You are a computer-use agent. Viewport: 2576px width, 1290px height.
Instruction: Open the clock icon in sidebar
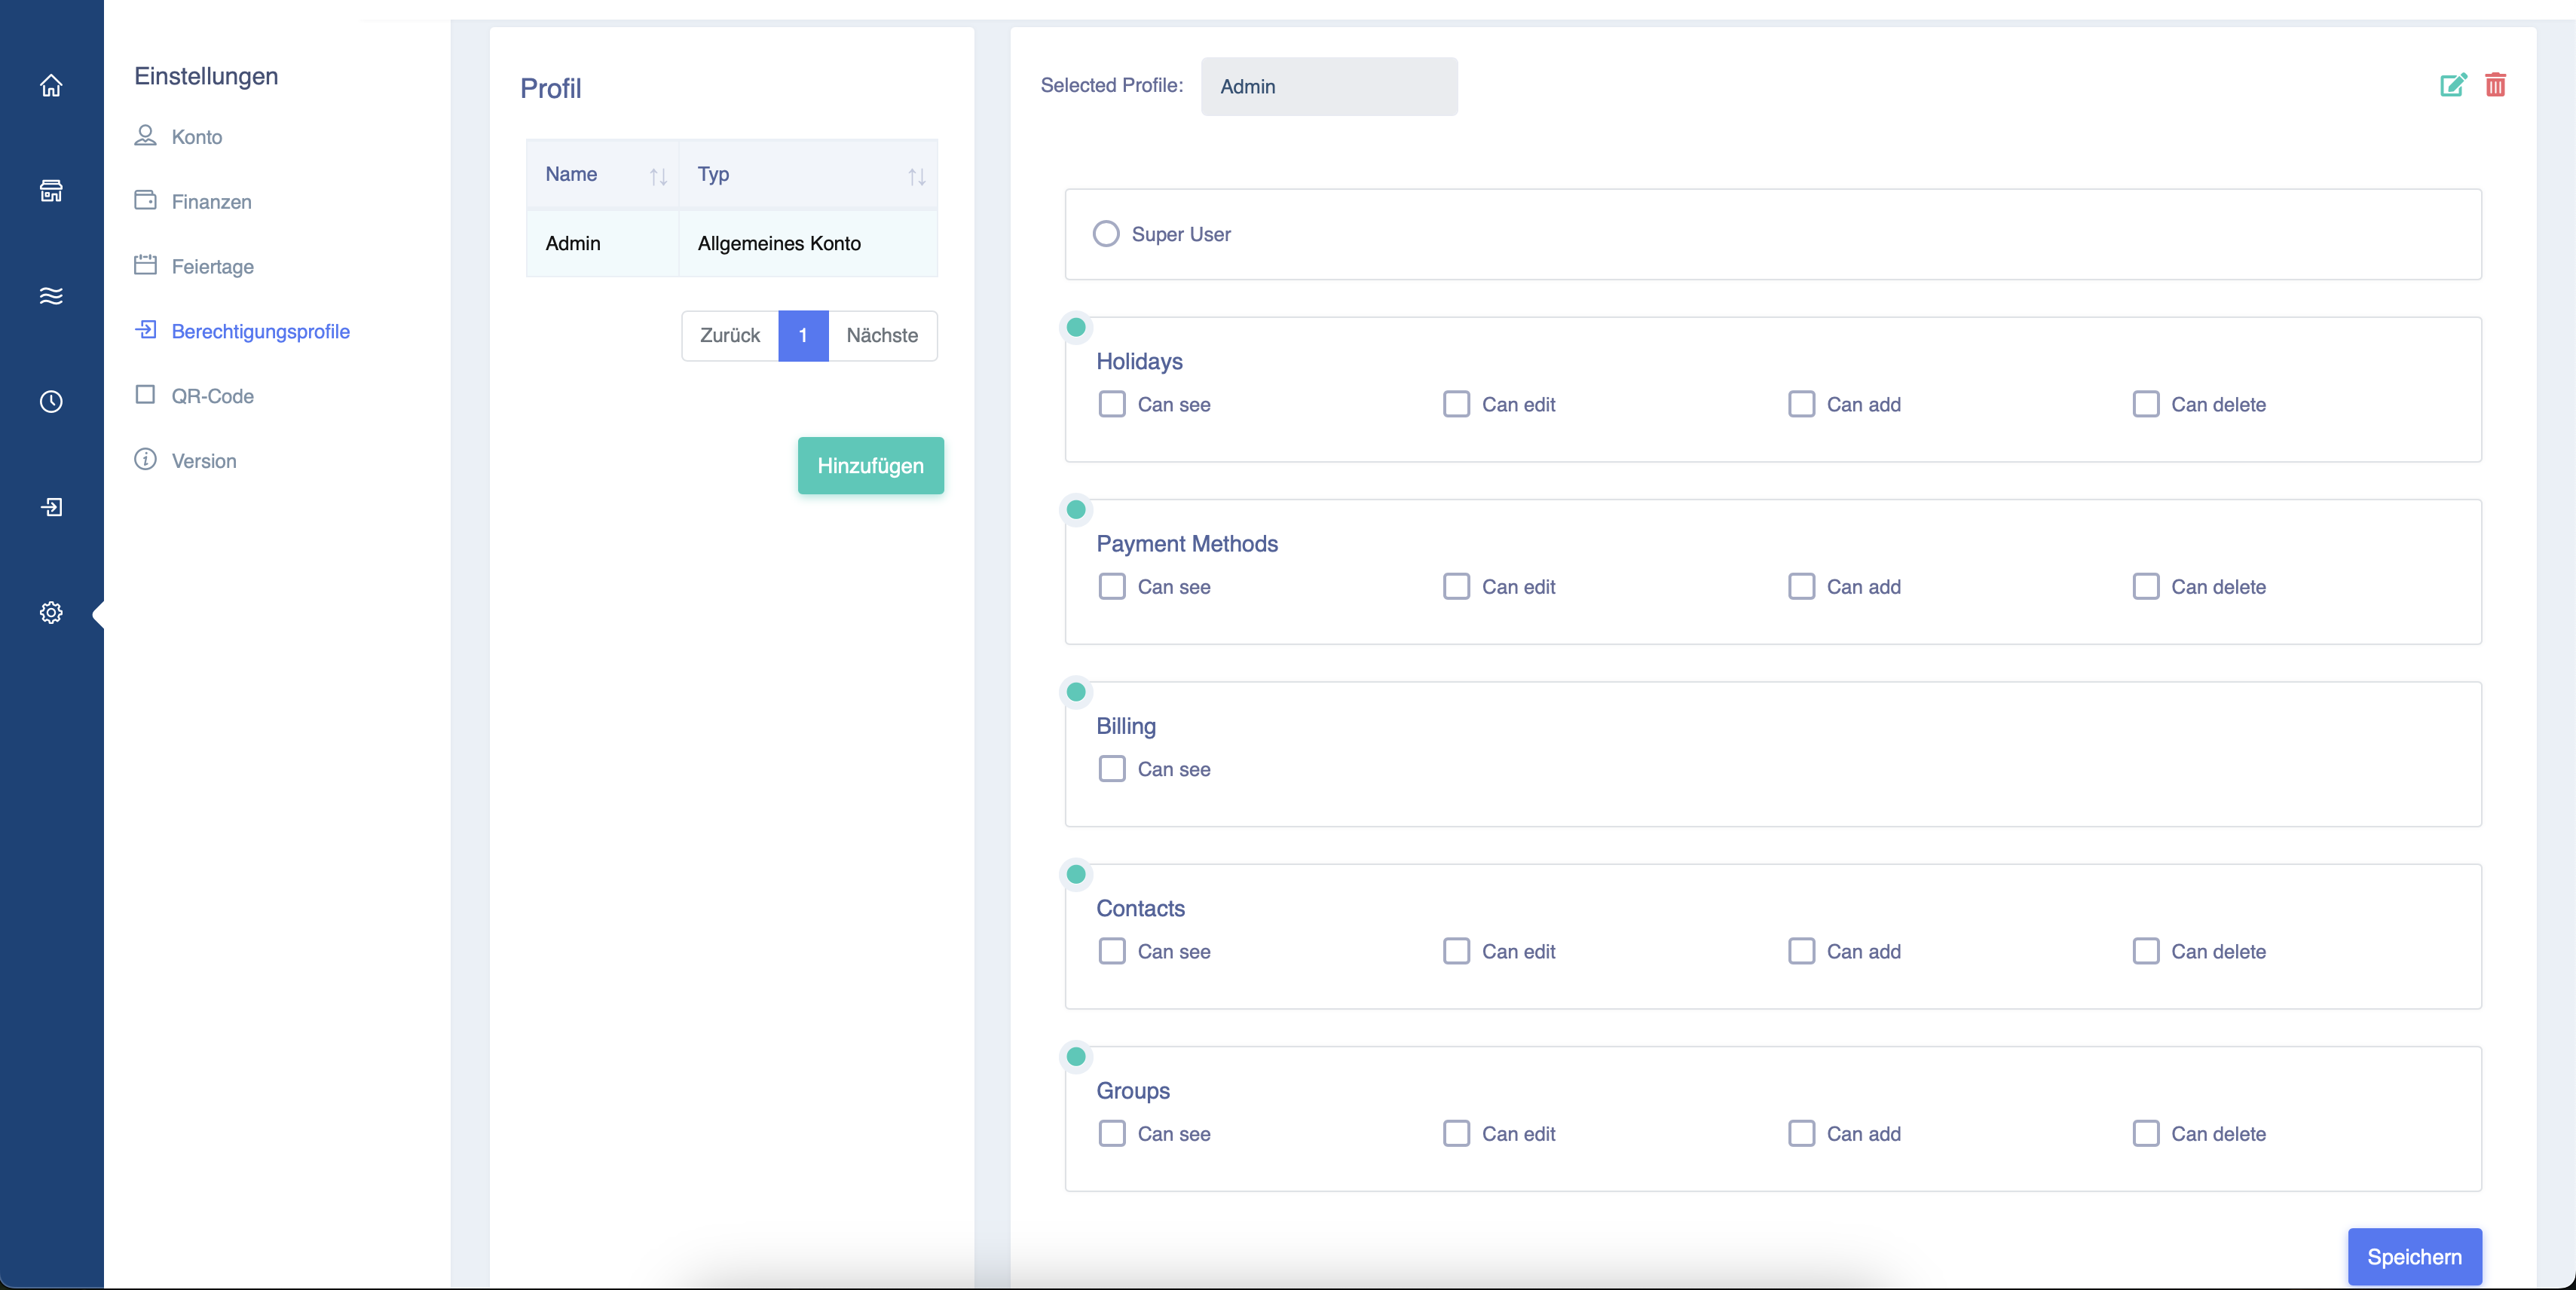pos(51,402)
